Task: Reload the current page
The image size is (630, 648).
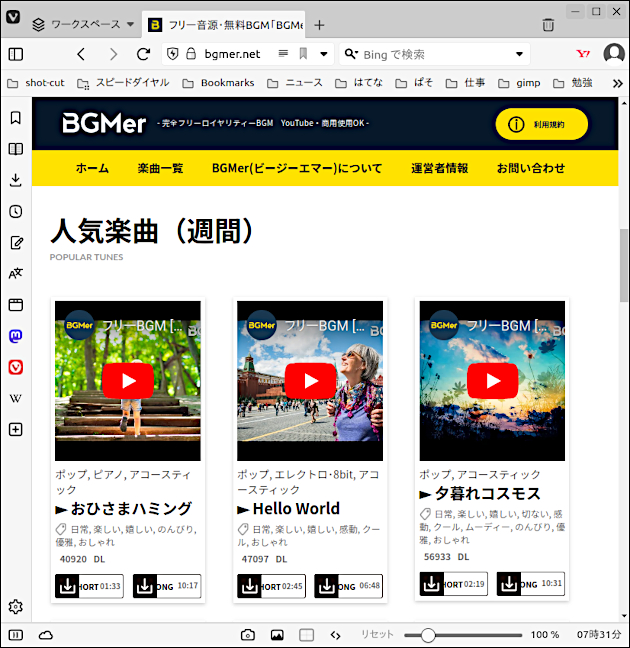Action: tap(143, 54)
